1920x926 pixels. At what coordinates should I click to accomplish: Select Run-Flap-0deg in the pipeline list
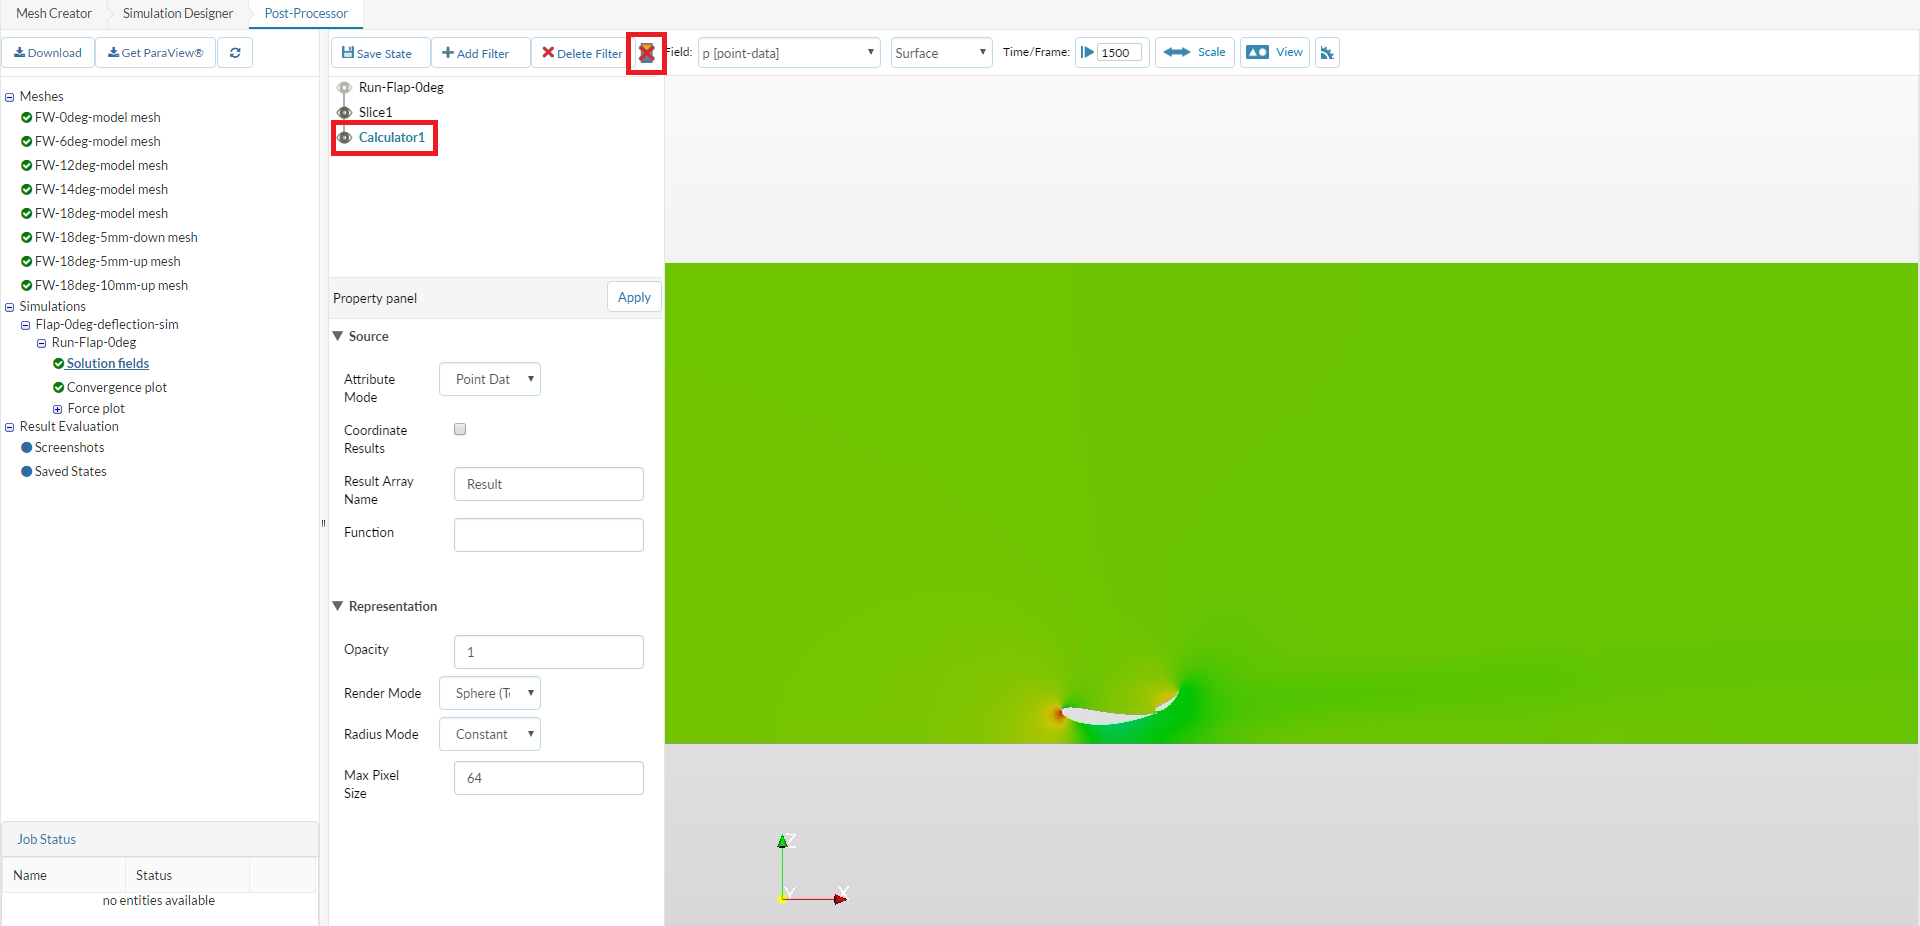coord(401,88)
